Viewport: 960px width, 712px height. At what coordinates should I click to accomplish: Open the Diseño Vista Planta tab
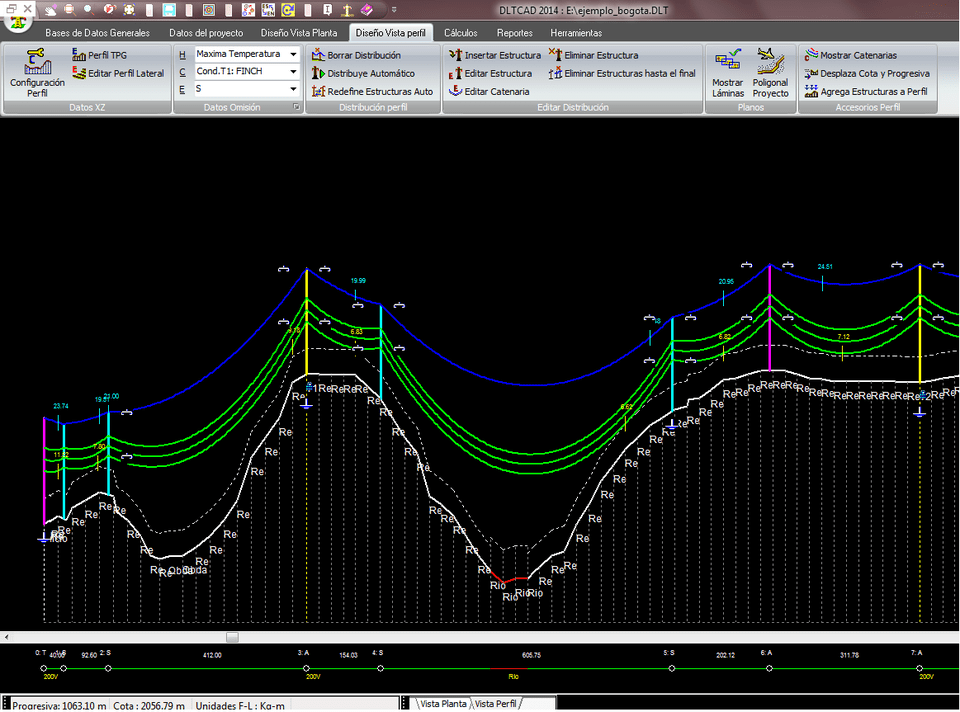point(299,33)
